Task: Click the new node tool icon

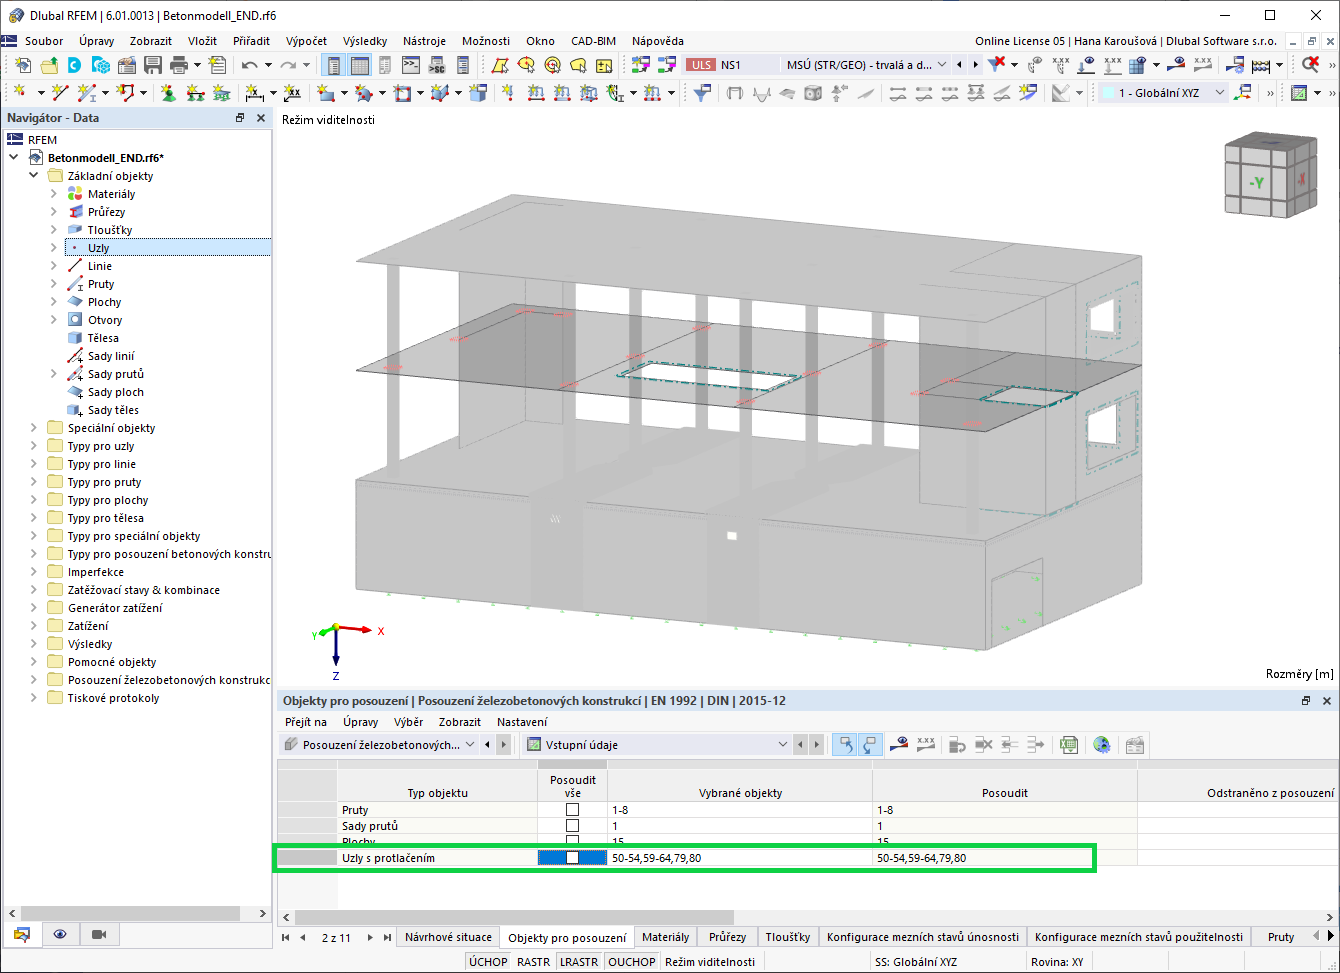Action: (x=21, y=93)
